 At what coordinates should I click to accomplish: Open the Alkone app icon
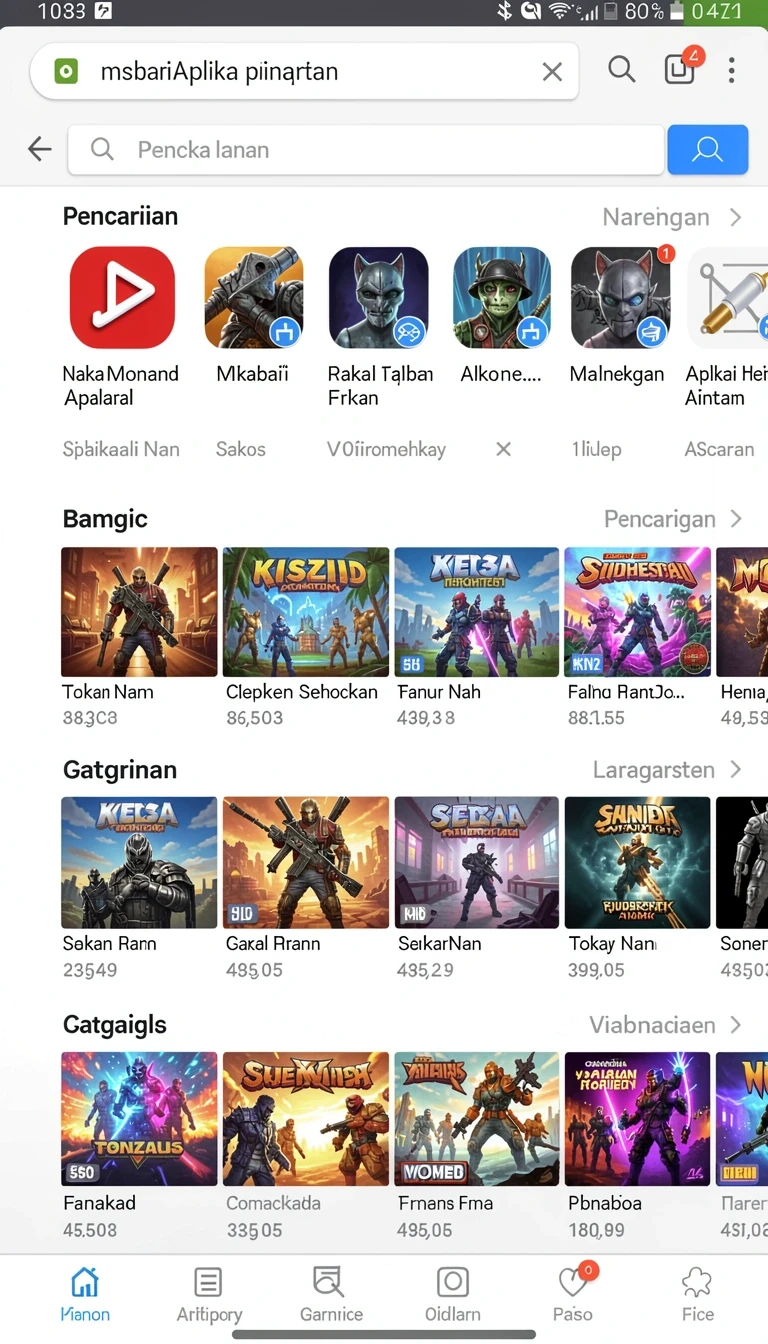pyautogui.click(x=502, y=297)
